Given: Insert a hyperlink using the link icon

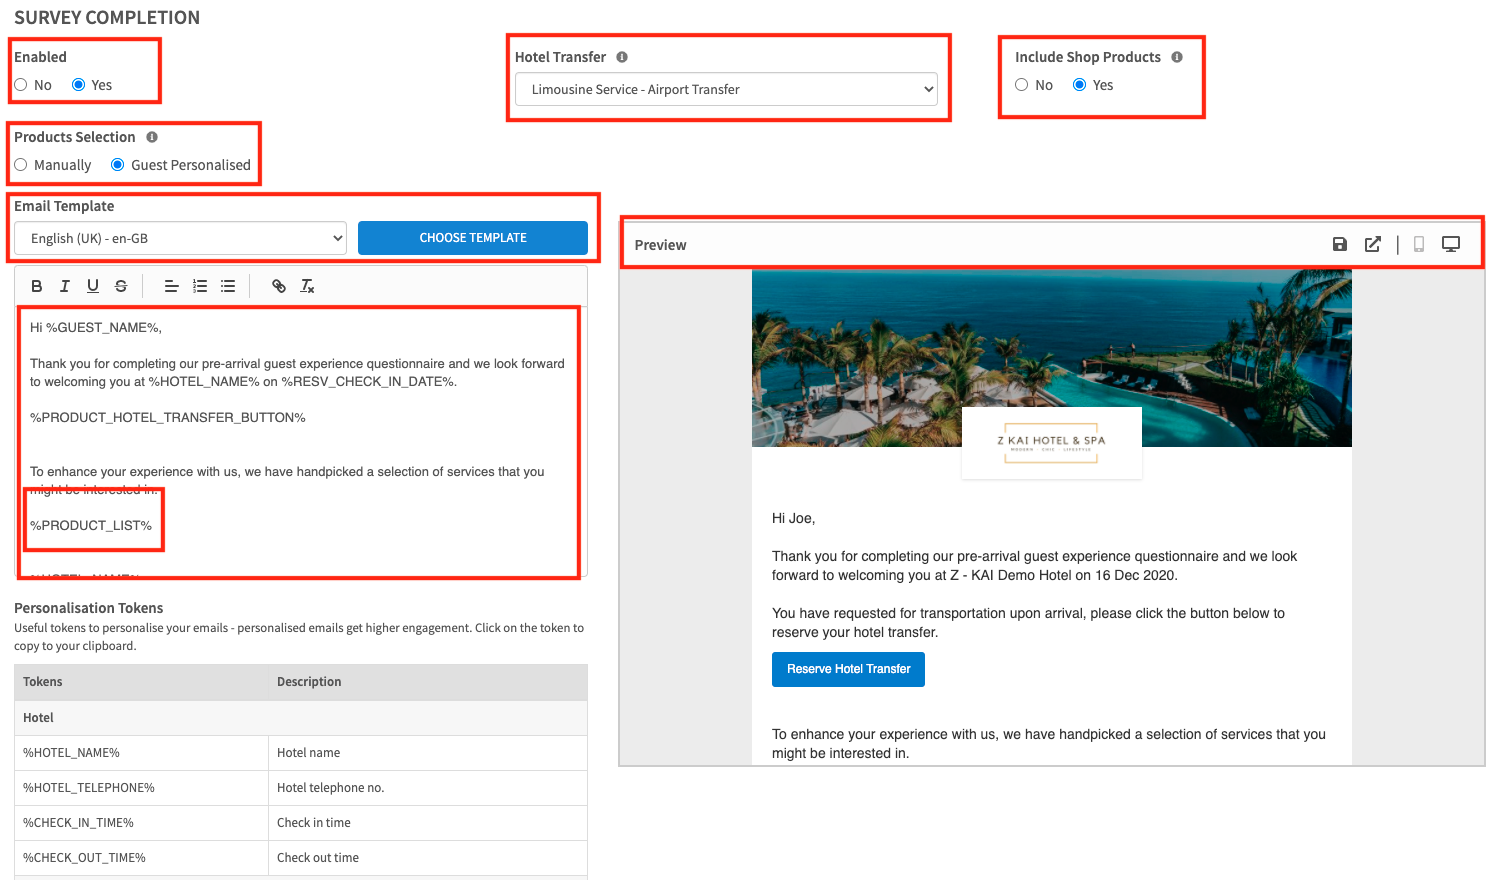Looking at the screenshot, I should coord(279,286).
